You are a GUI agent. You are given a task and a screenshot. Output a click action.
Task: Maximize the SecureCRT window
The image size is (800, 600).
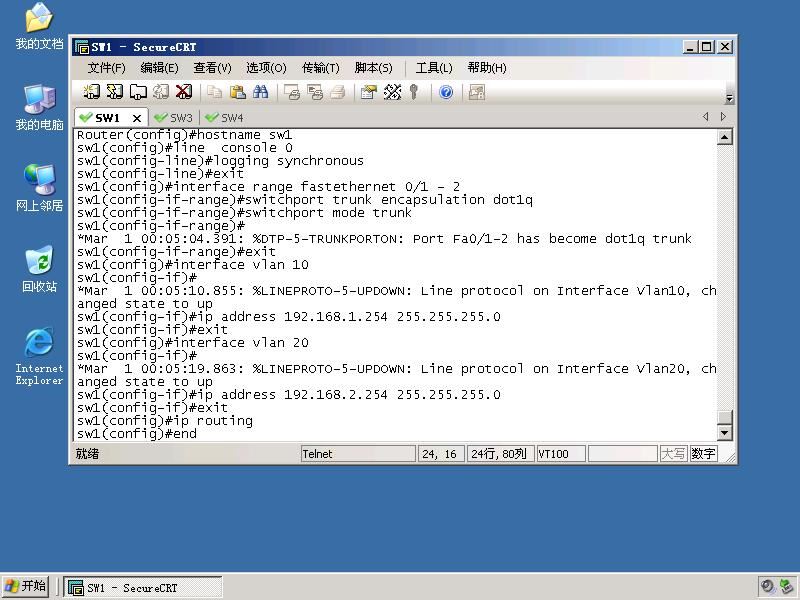point(707,47)
